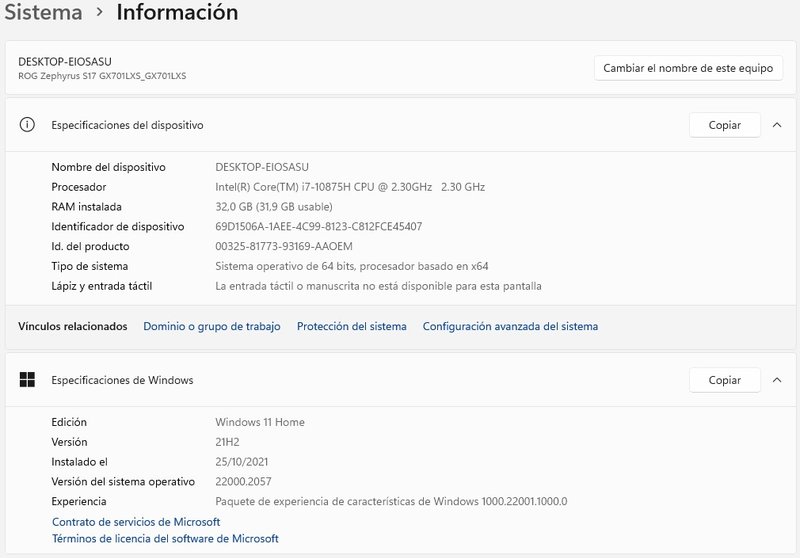Open Contrato de servicios de Microsoft

136,522
